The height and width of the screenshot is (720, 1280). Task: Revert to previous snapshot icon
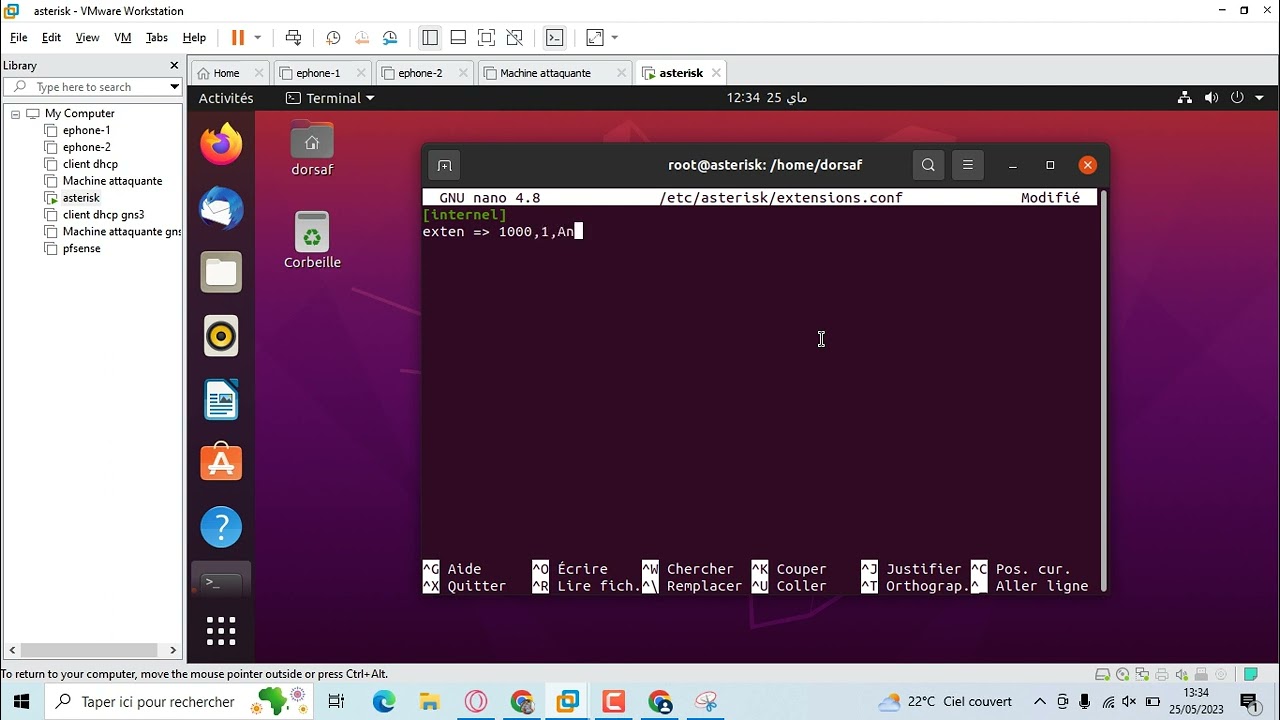click(362, 38)
